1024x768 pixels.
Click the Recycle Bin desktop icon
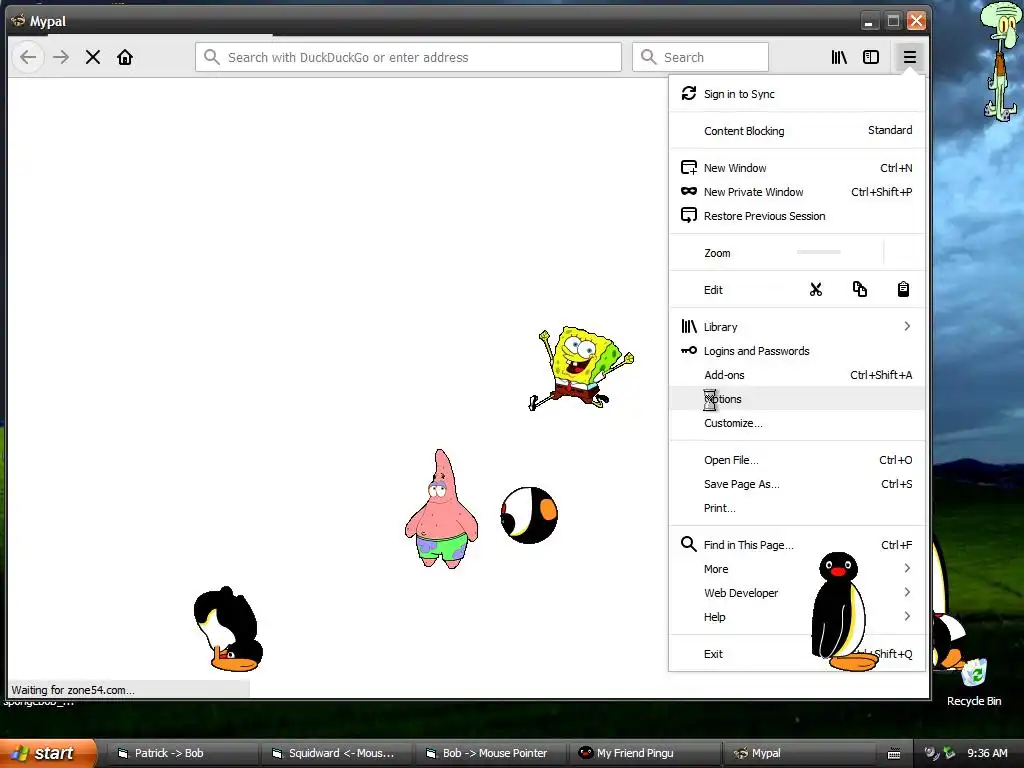point(974,682)
